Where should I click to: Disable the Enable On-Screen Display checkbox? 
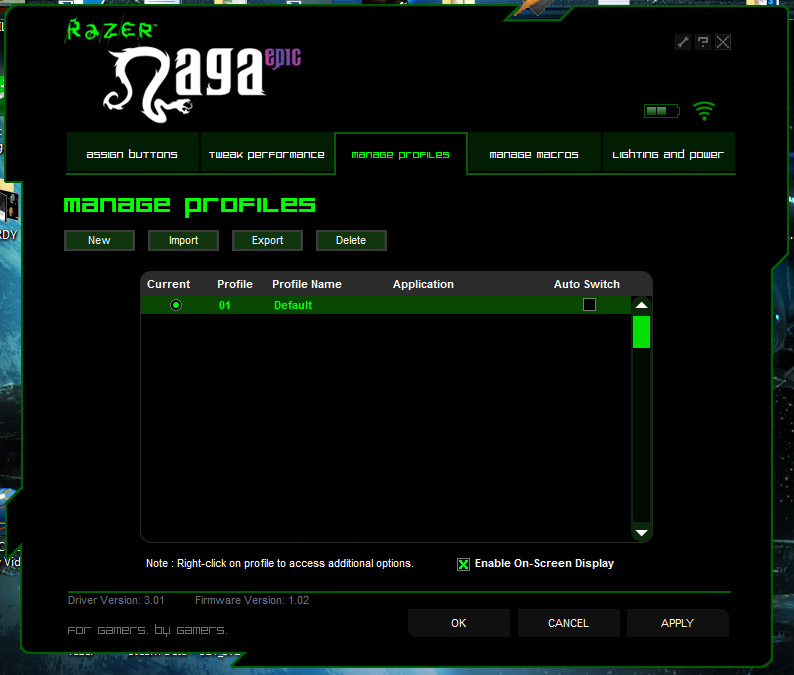coord(463,564)
